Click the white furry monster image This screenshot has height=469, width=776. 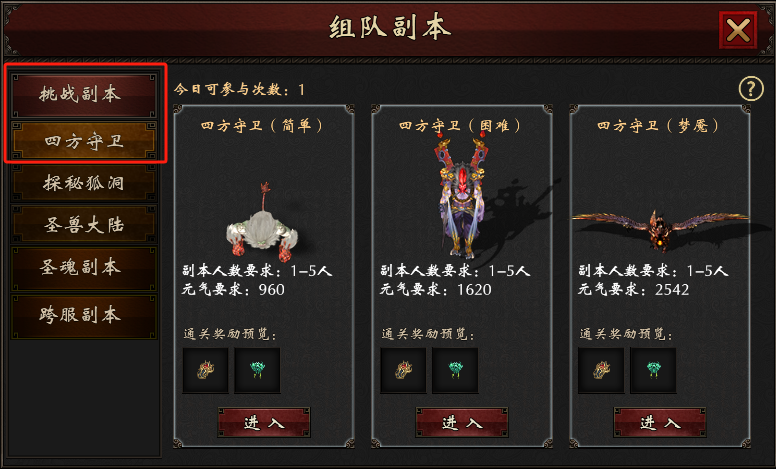tap(262, 225)
